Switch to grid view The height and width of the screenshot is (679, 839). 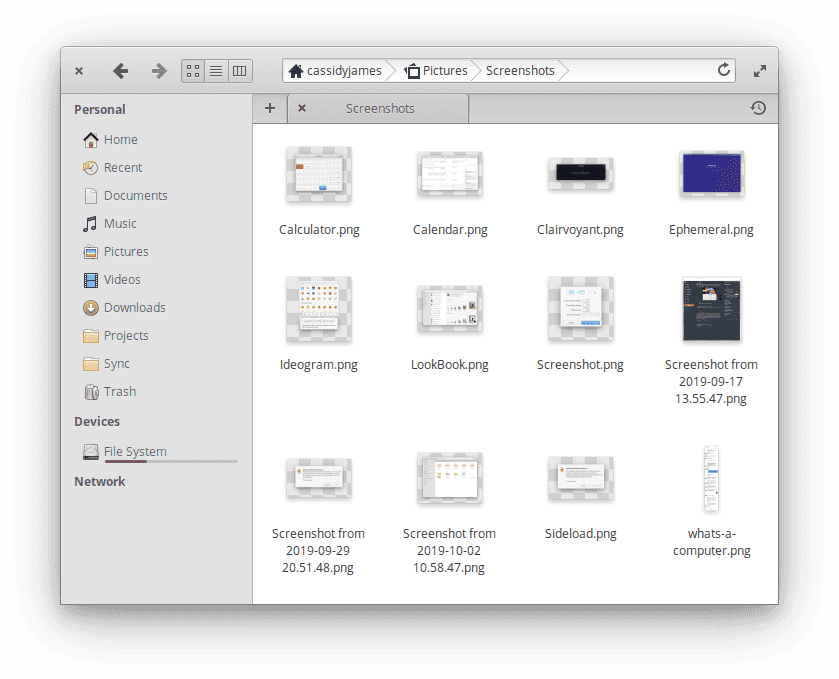coord(192,70)
